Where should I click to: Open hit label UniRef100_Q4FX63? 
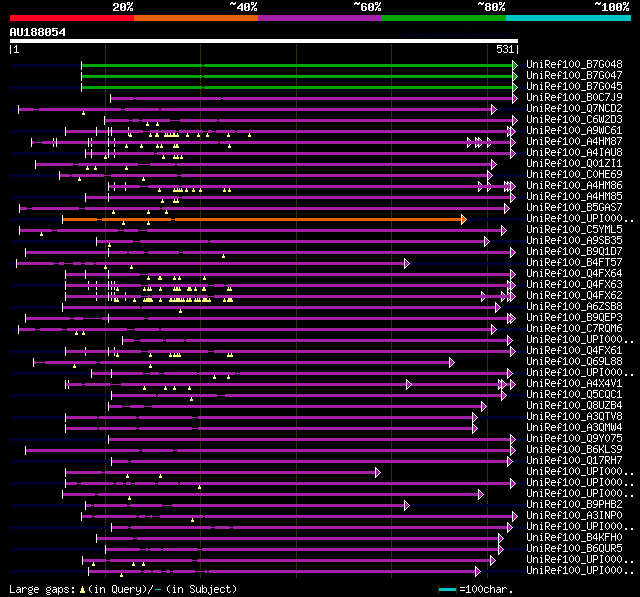tap(574, 285)
